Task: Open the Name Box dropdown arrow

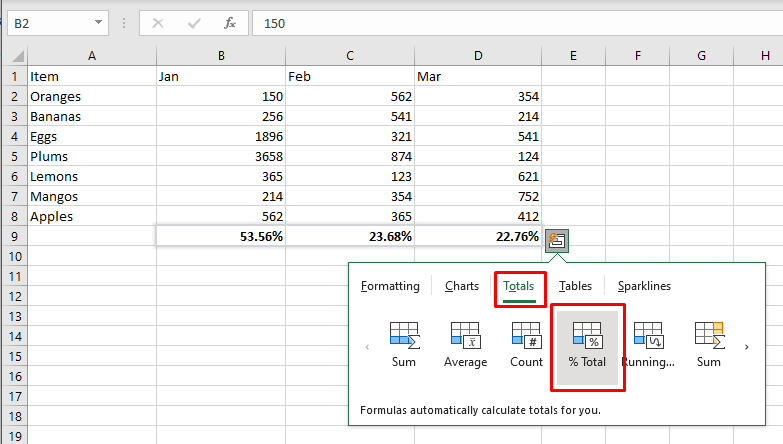Action: (x=98, y=22)
